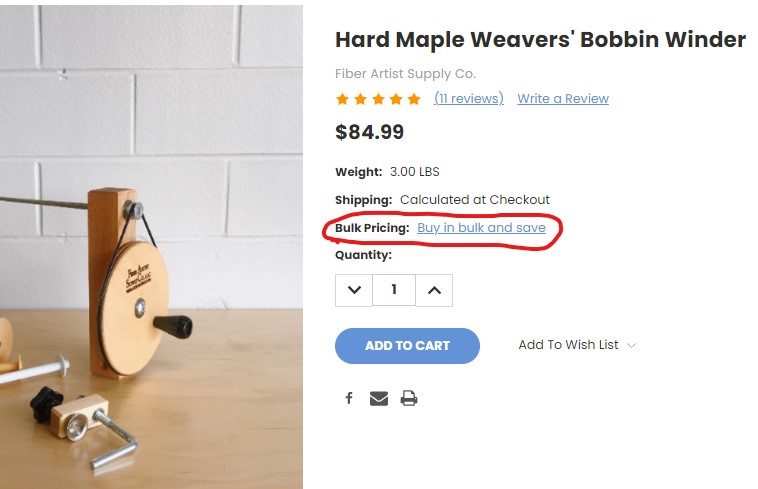Click the third rating star
The width and height of the screenshot is (758, 489).
tap(378, 99)
